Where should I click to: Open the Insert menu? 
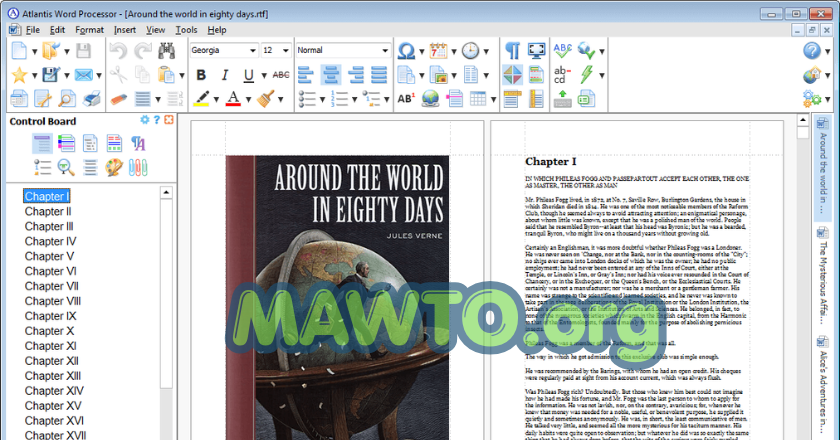[x=125, y=30]
